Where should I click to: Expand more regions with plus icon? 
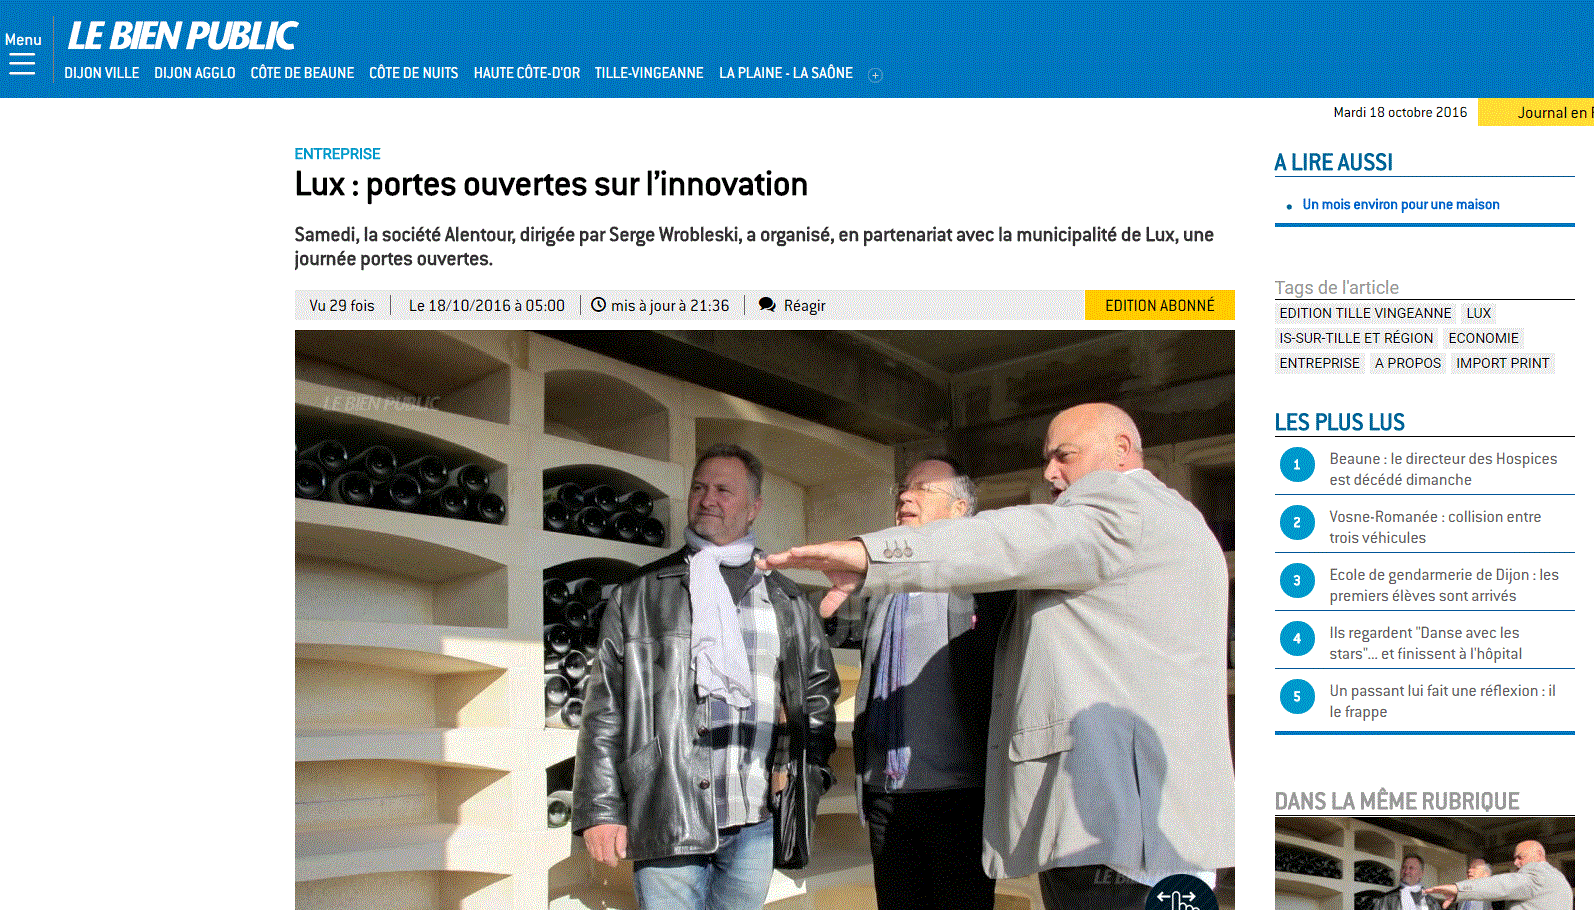[x=875, y=75]
